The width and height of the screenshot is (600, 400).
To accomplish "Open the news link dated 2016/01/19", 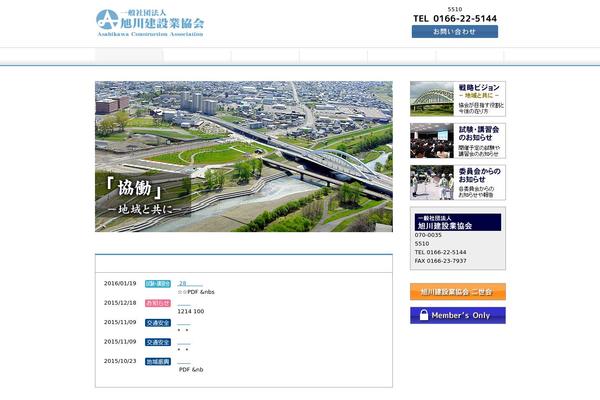I will [x=190, y=284].
